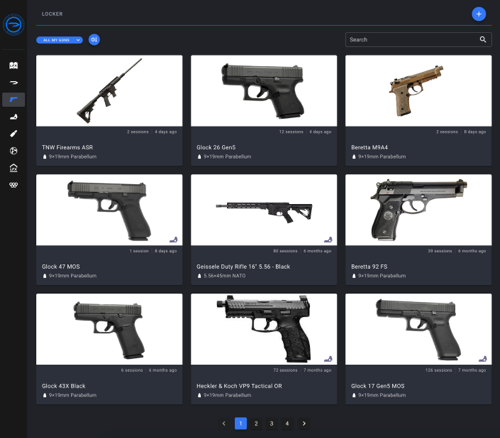Click the Search input field
Viewport: 500px width, 438px height.
pos(418,39)
